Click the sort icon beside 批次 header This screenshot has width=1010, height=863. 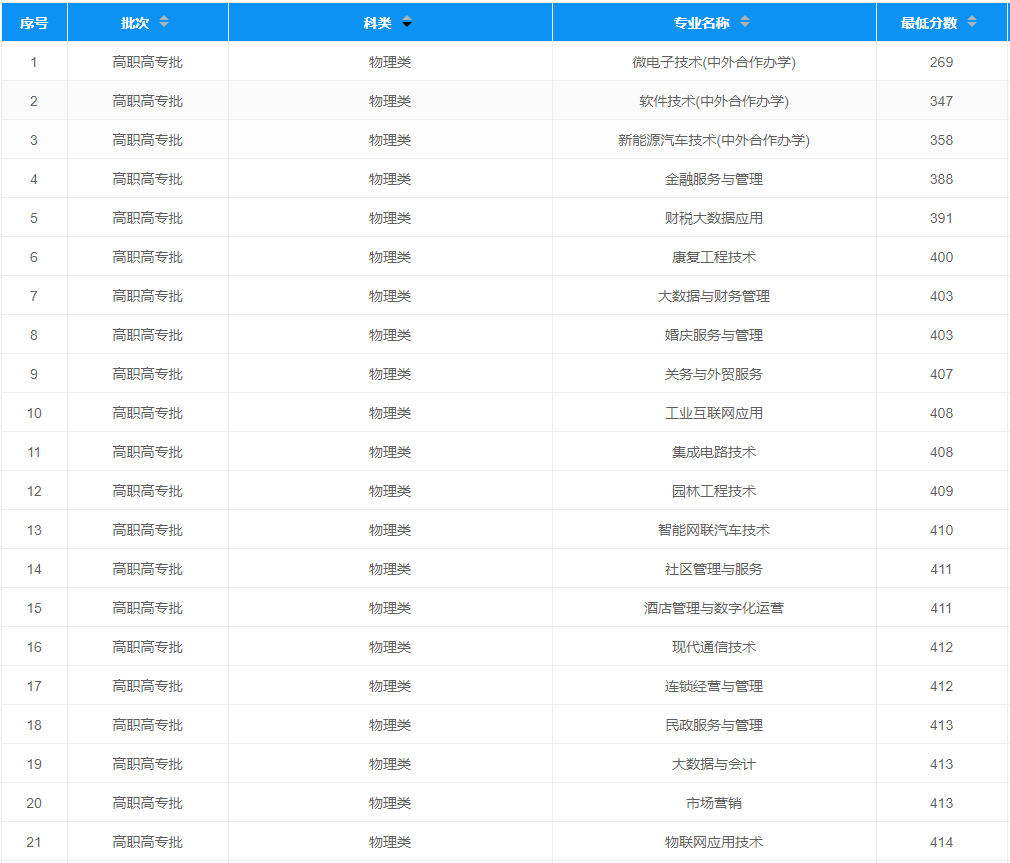pyautogui.click(x=164, y=22)
